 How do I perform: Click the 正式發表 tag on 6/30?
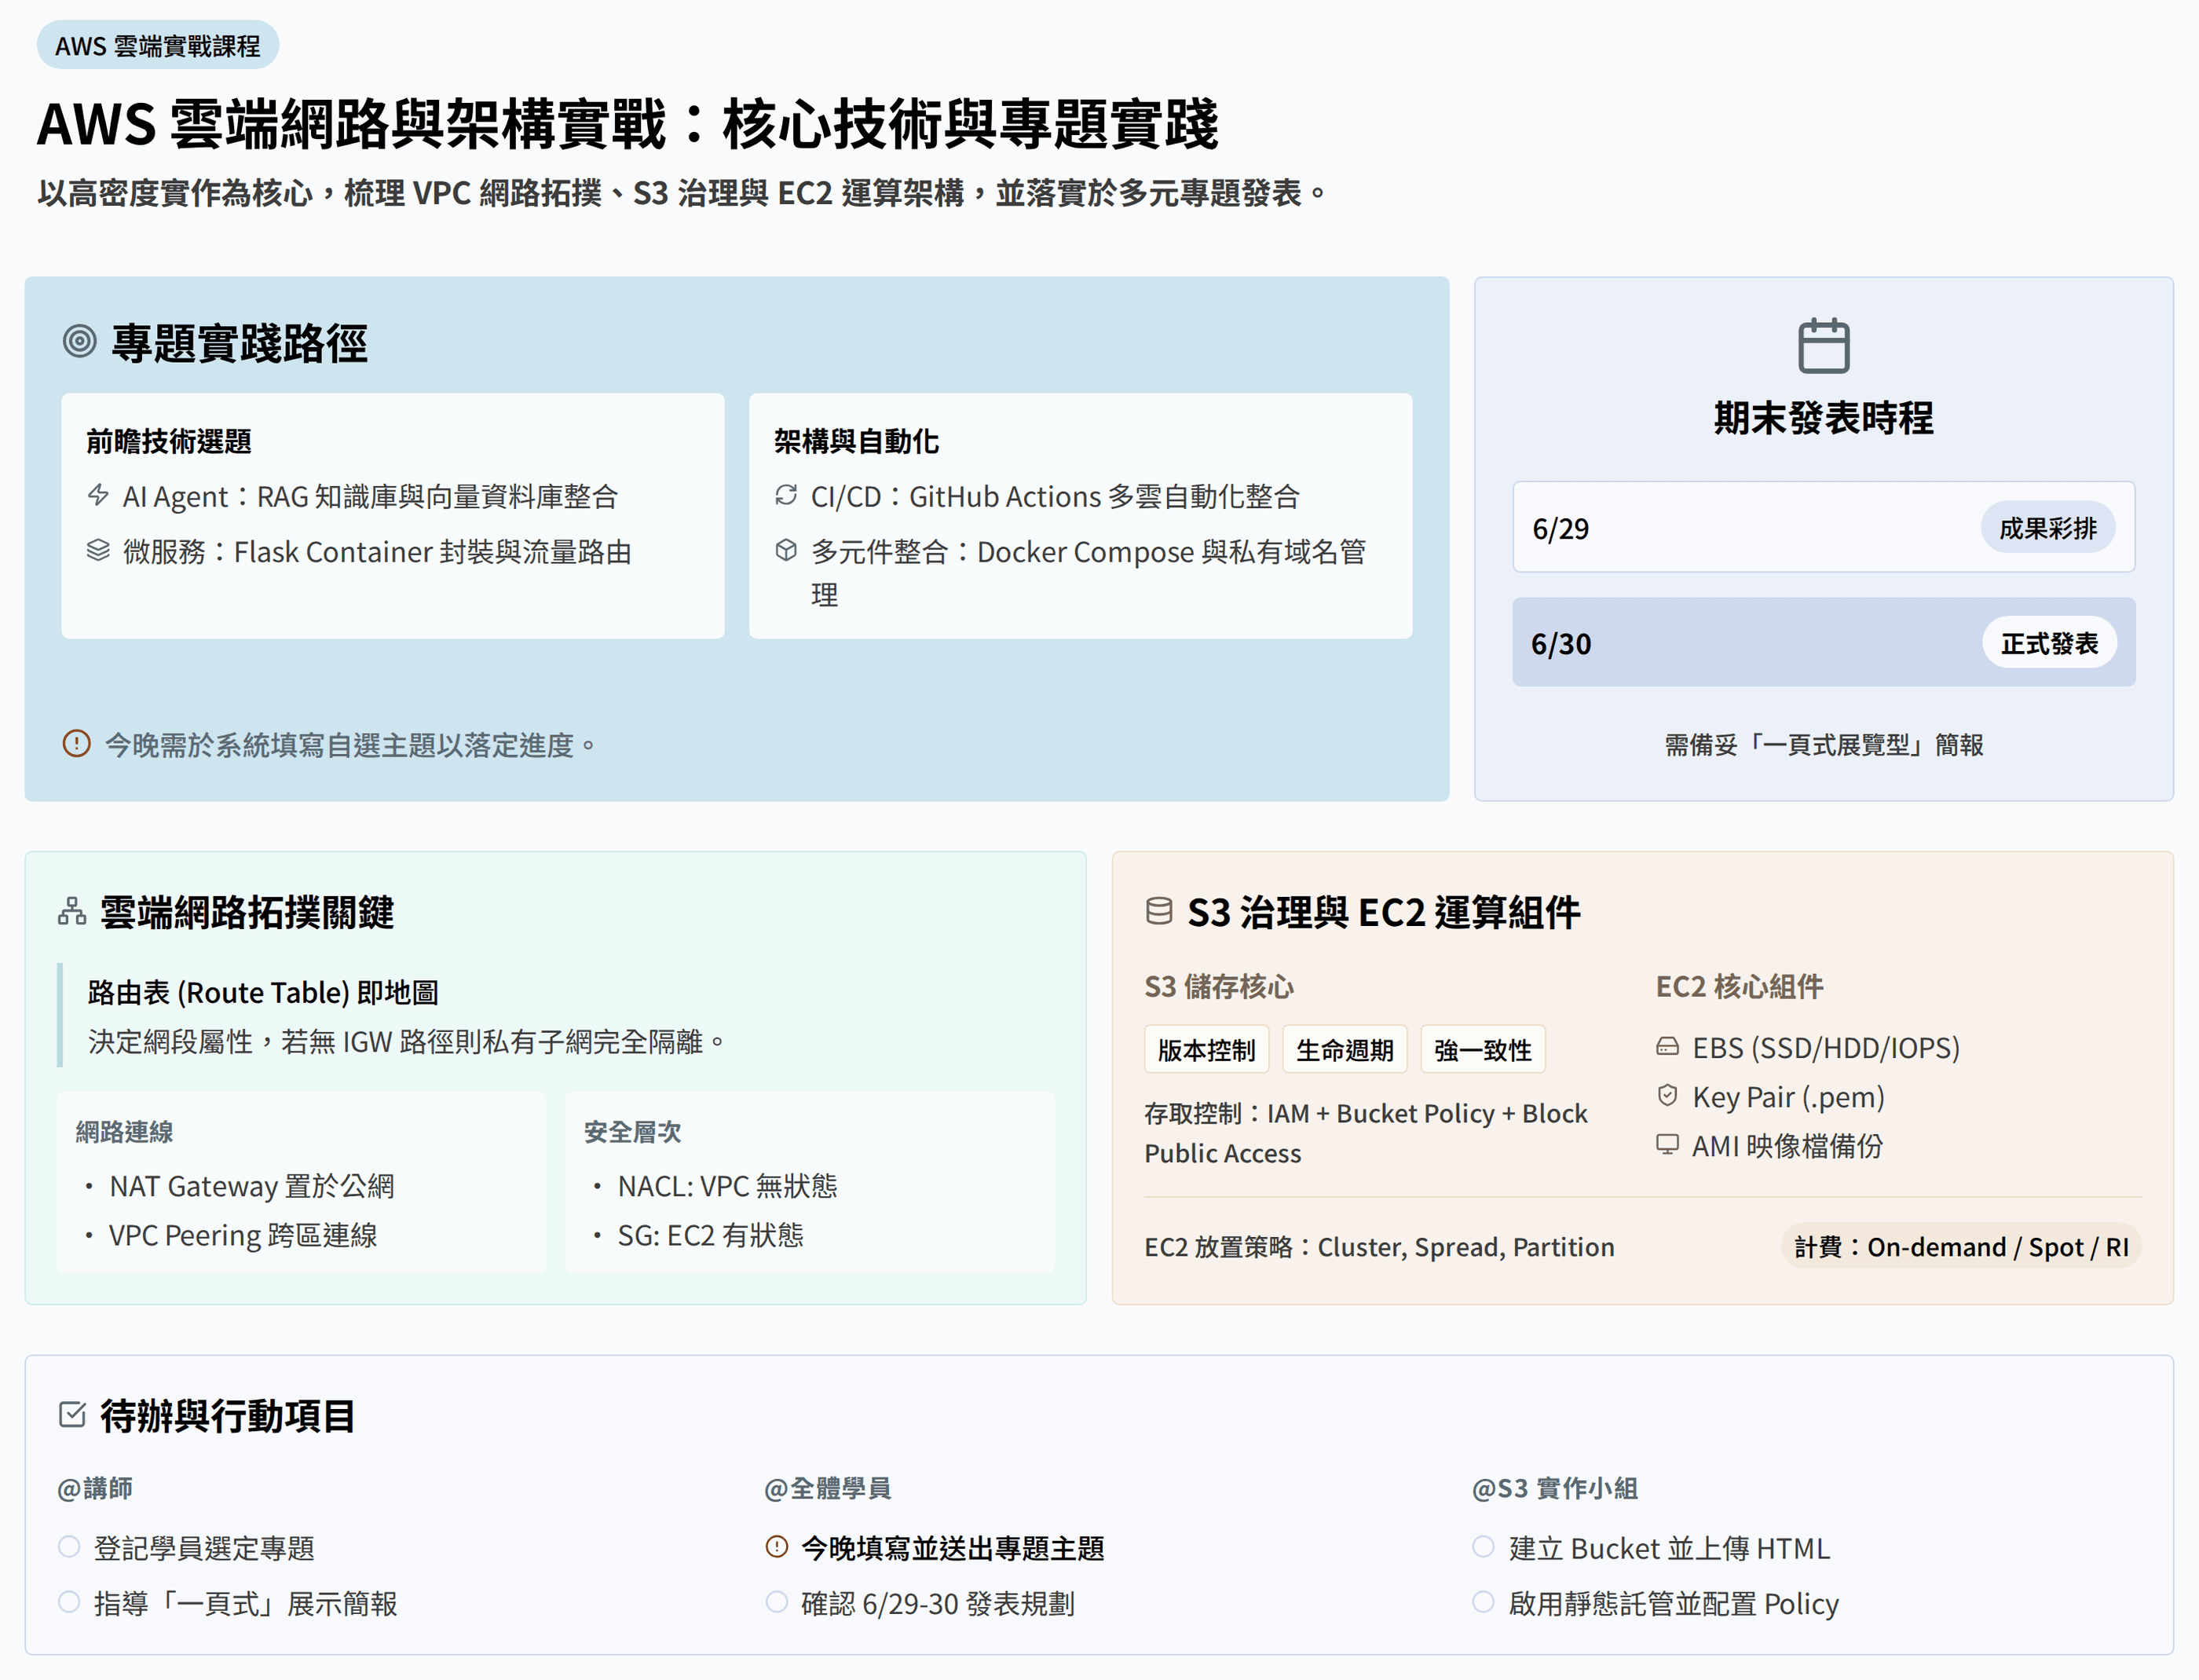[x=2049, y=643]
